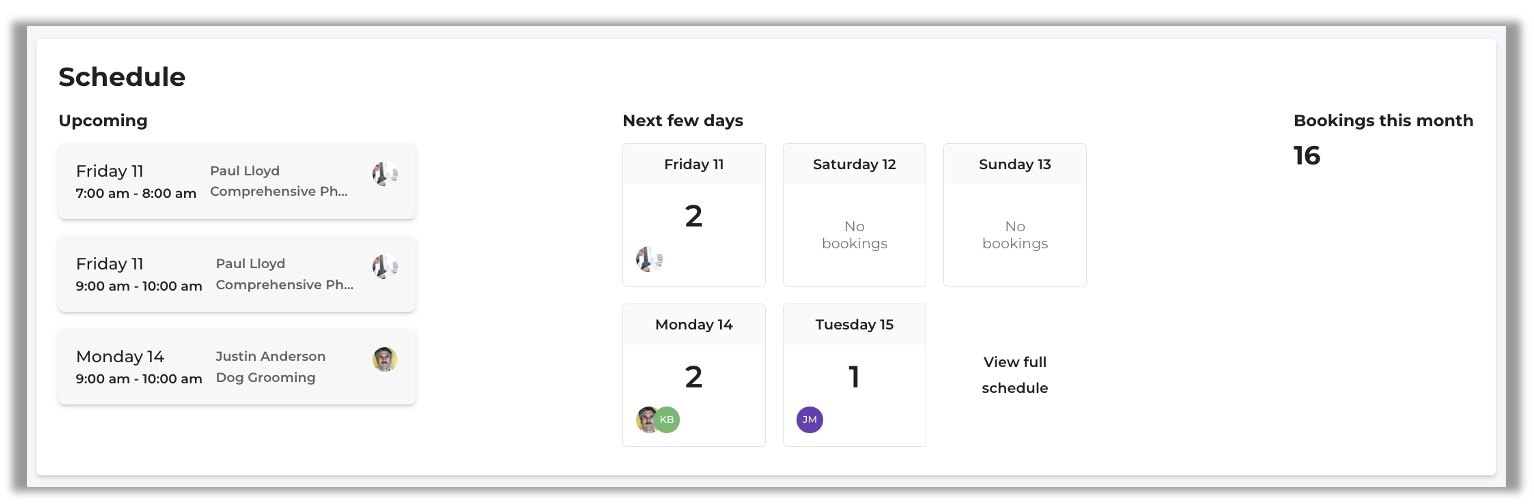1534x504 pixels.
Task: Click Justin Anderson's avatar on Monday booking
Action: (x=385, y=360)
